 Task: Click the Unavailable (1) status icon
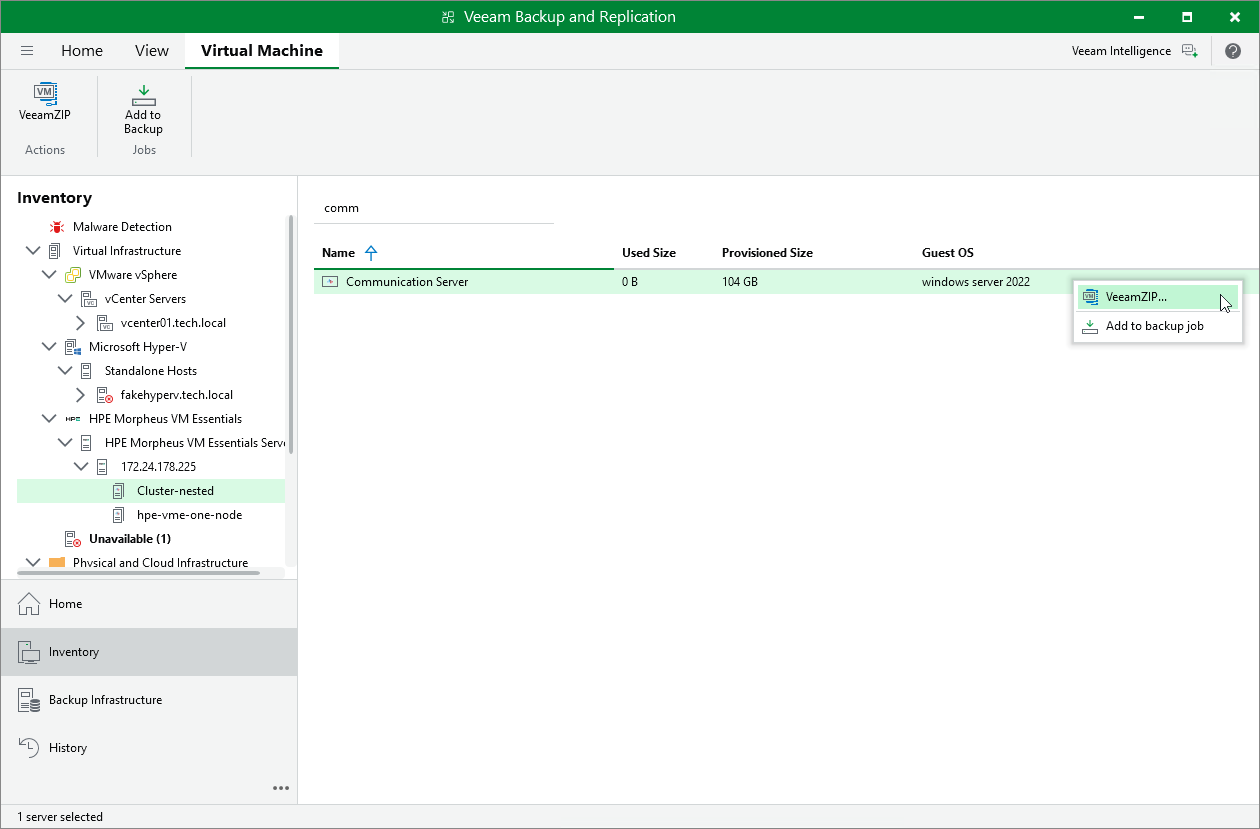click(72, 539)
